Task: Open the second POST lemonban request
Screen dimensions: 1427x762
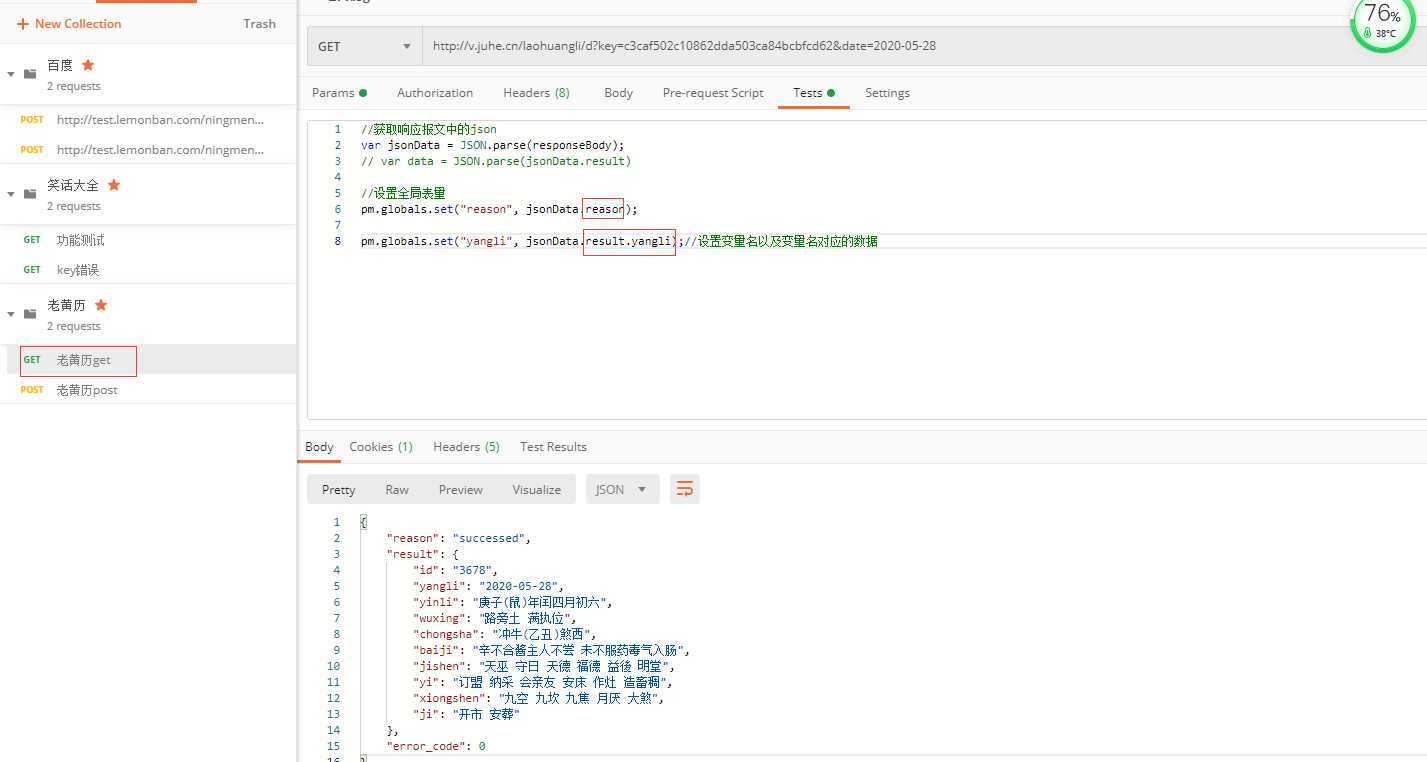Action: (x=148, y=150)
